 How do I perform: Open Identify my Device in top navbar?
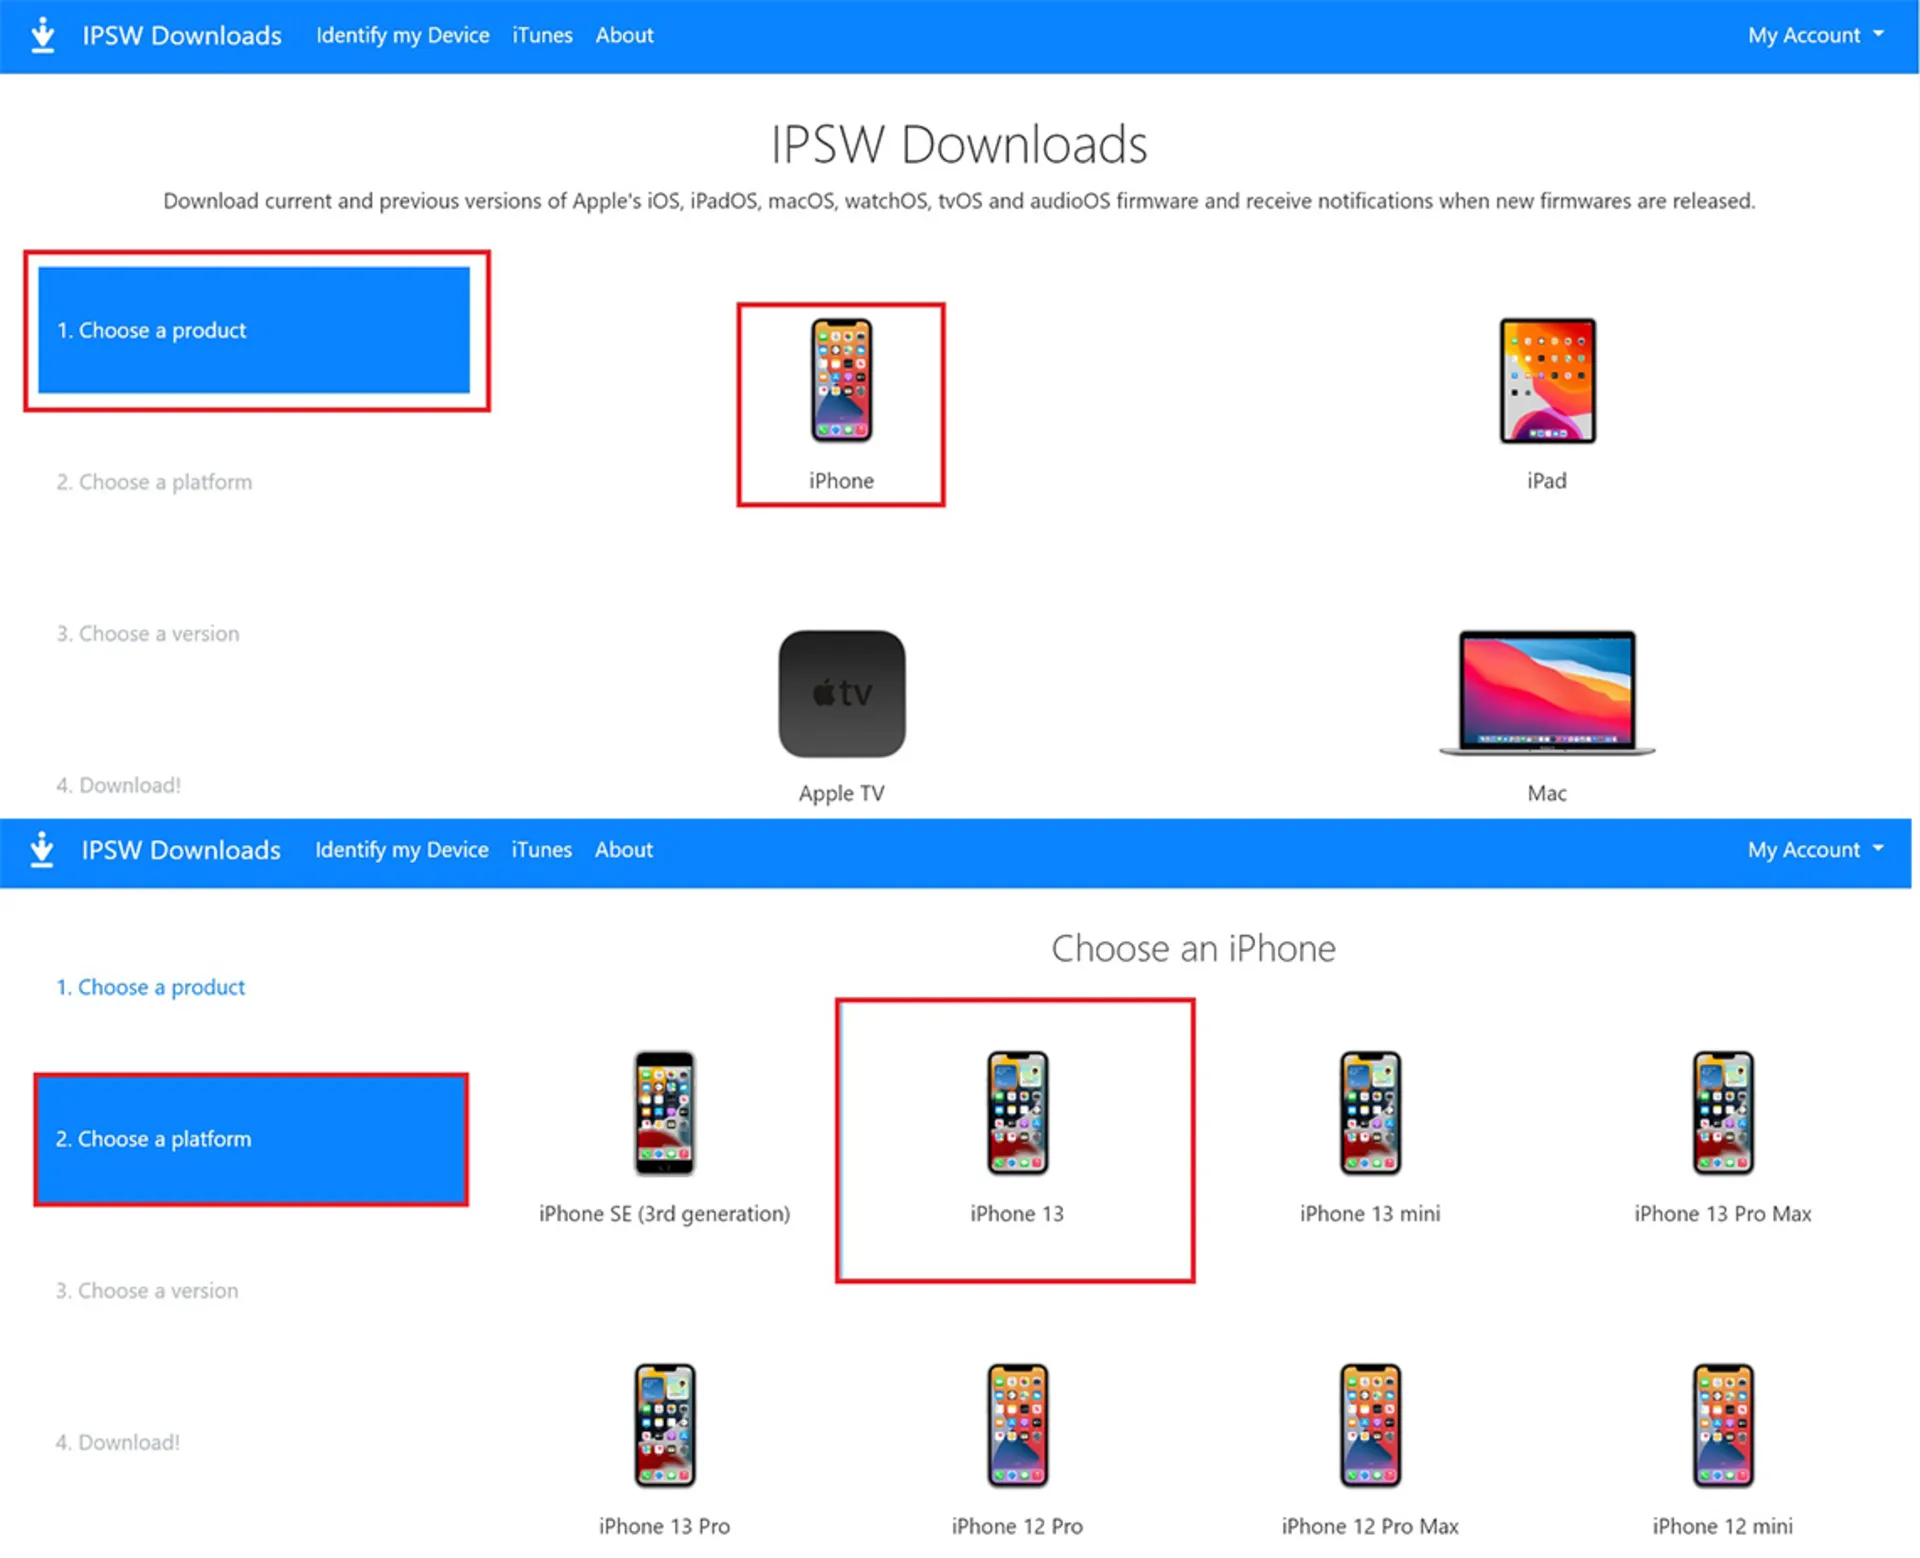coord(403,35)
